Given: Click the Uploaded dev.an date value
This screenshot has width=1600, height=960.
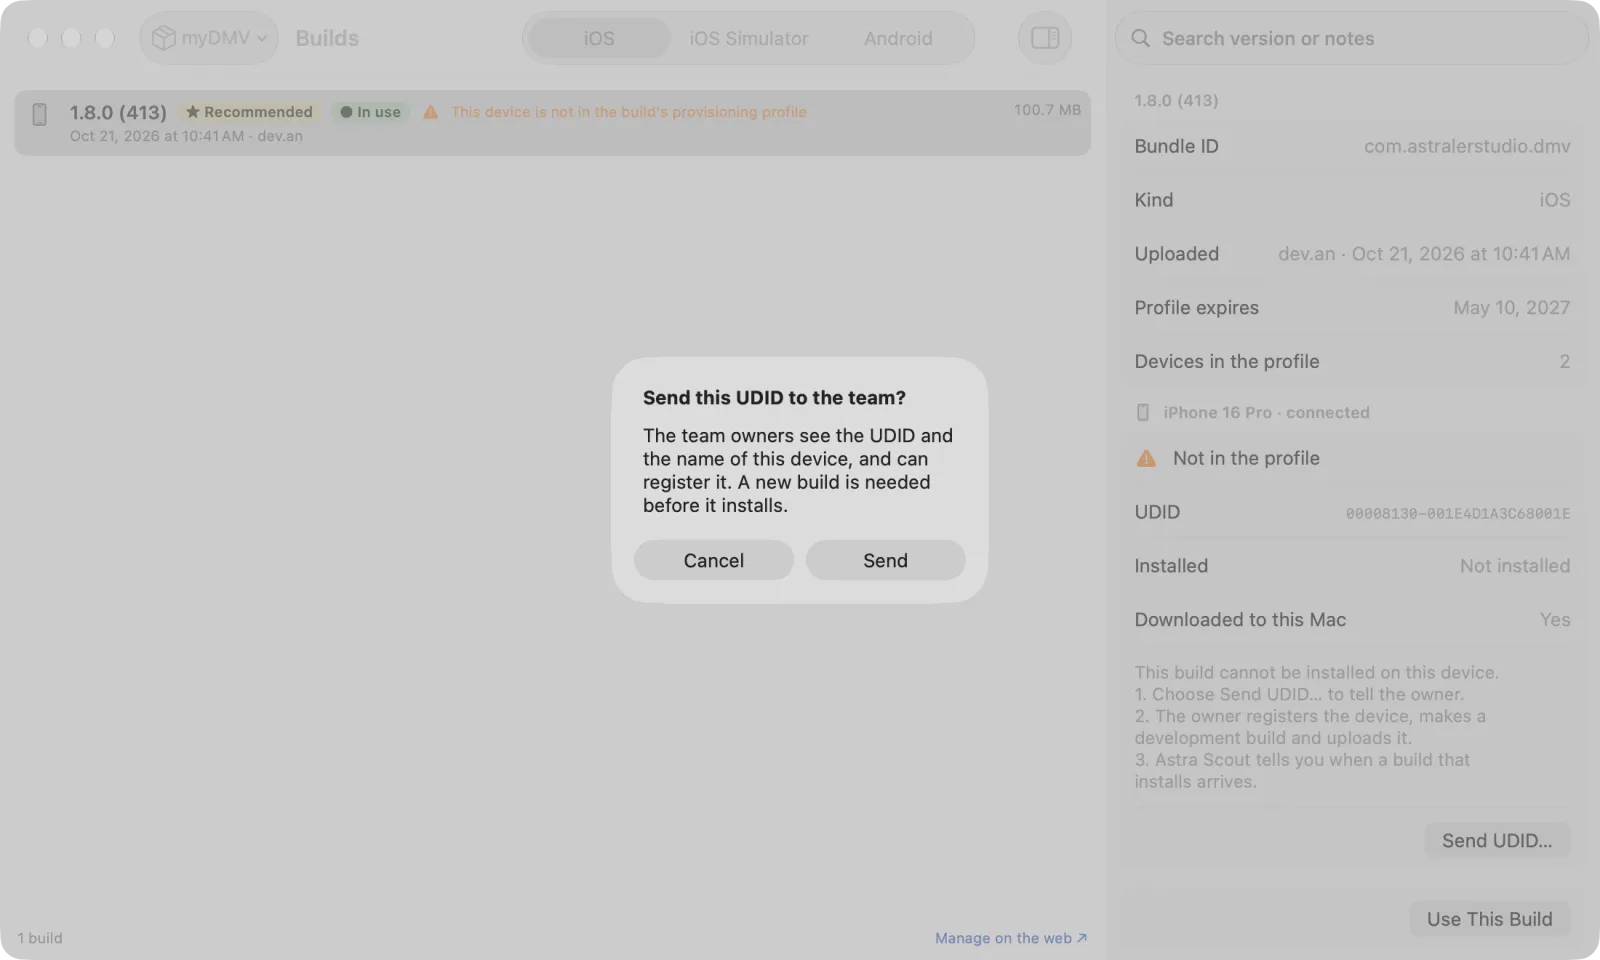Looking at the screenshot, I should click(1424, 254).
